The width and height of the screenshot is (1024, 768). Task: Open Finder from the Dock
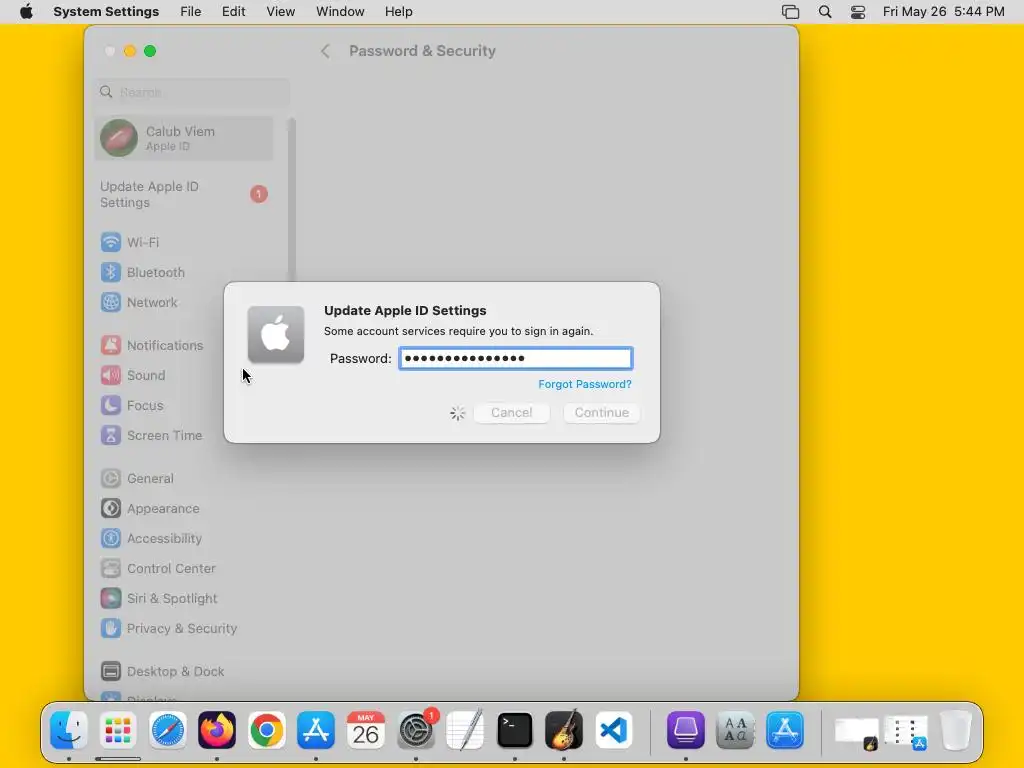click(x=69, y=730)
